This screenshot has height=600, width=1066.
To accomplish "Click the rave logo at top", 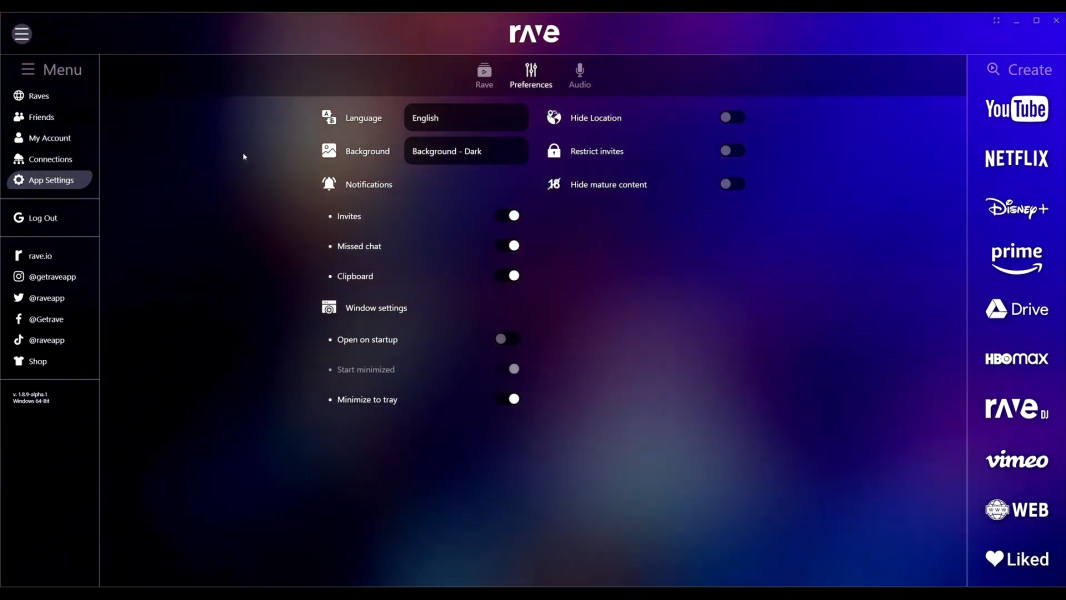I will [x=534, y=33].
